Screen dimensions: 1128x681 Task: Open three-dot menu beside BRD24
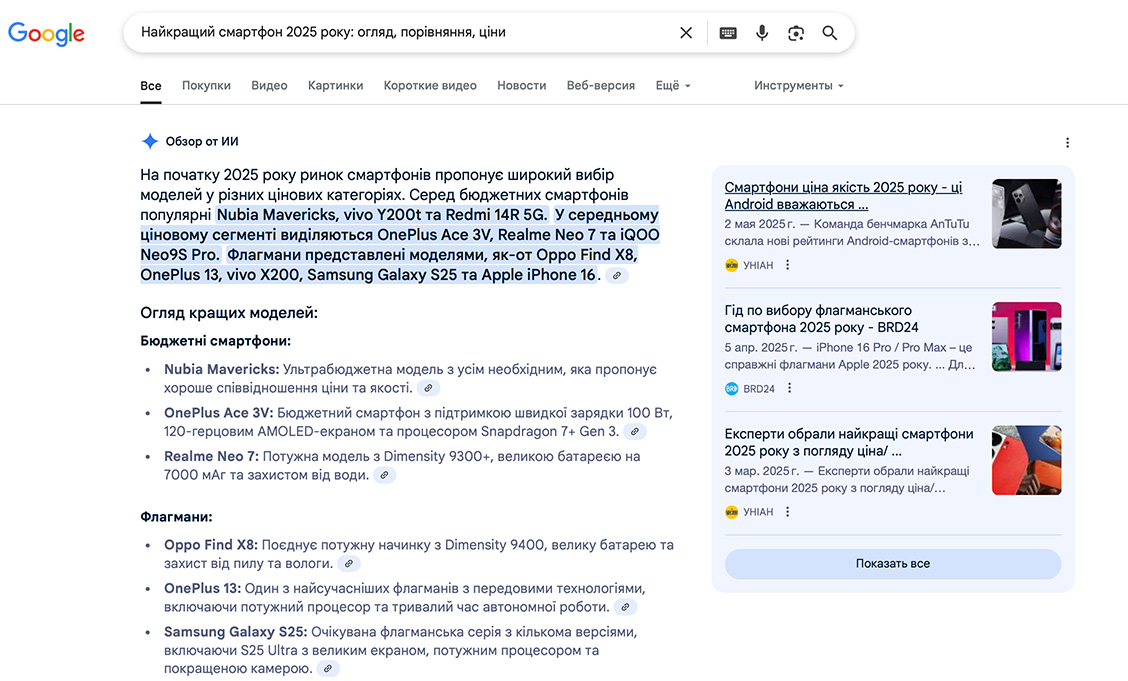pyautogui.click(x=789, y=388)
